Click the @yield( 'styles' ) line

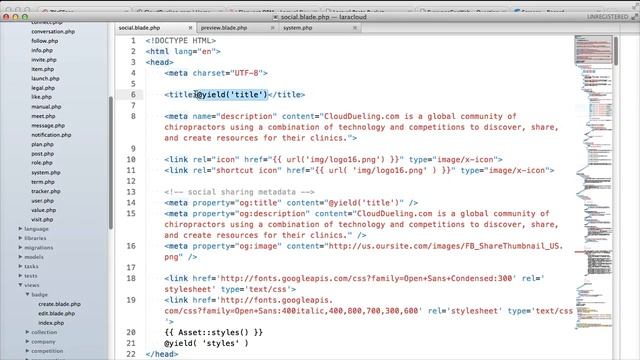click(206, 343)
